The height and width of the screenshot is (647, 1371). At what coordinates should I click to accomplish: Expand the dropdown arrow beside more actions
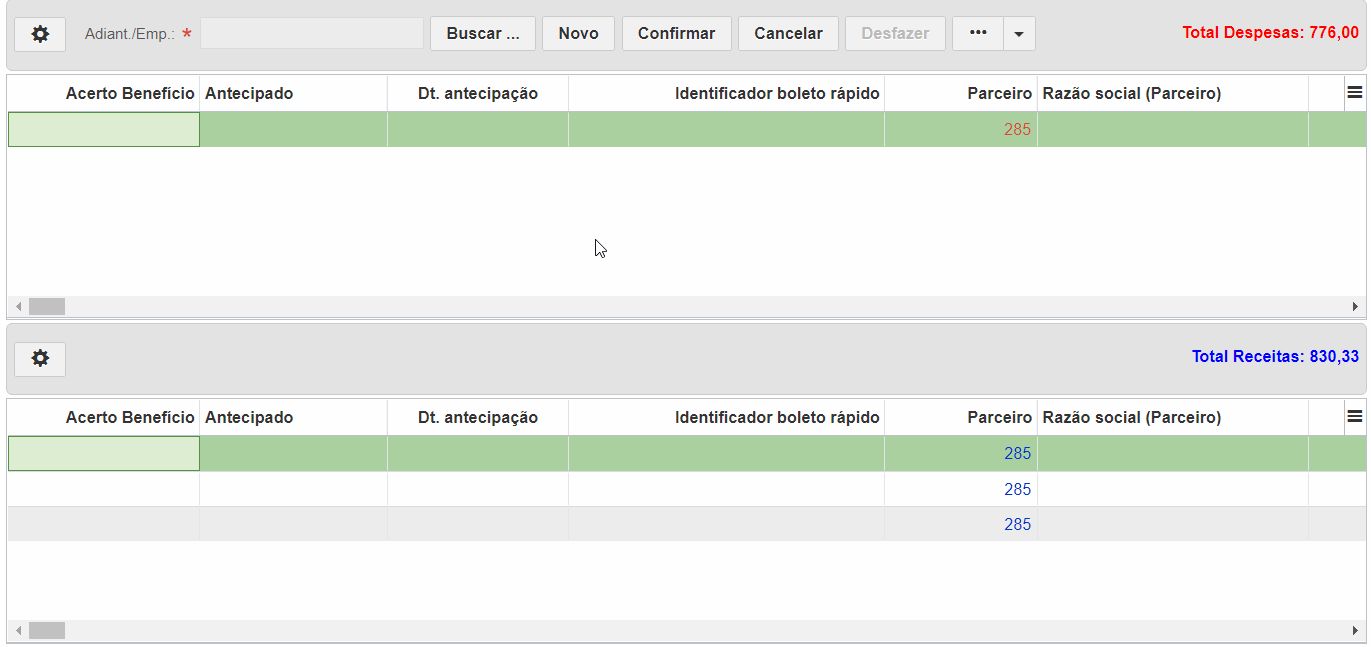tap(1019, 34)
